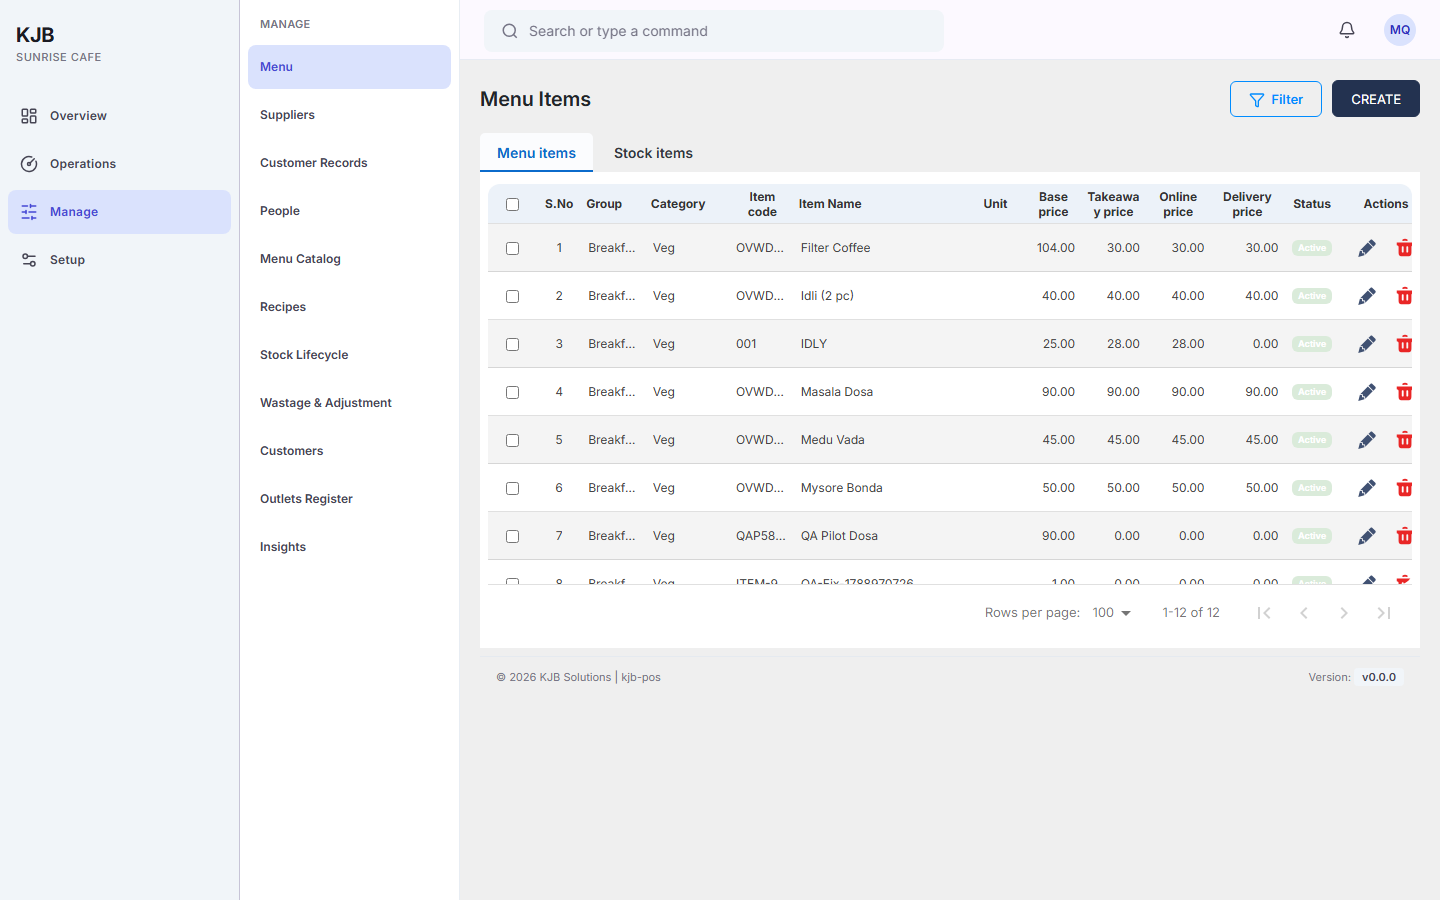Image resolution: width=1440 pixels, height=900 pixels.
Task: Click the 104.00 base price cell
Action: click(1055, 248)
